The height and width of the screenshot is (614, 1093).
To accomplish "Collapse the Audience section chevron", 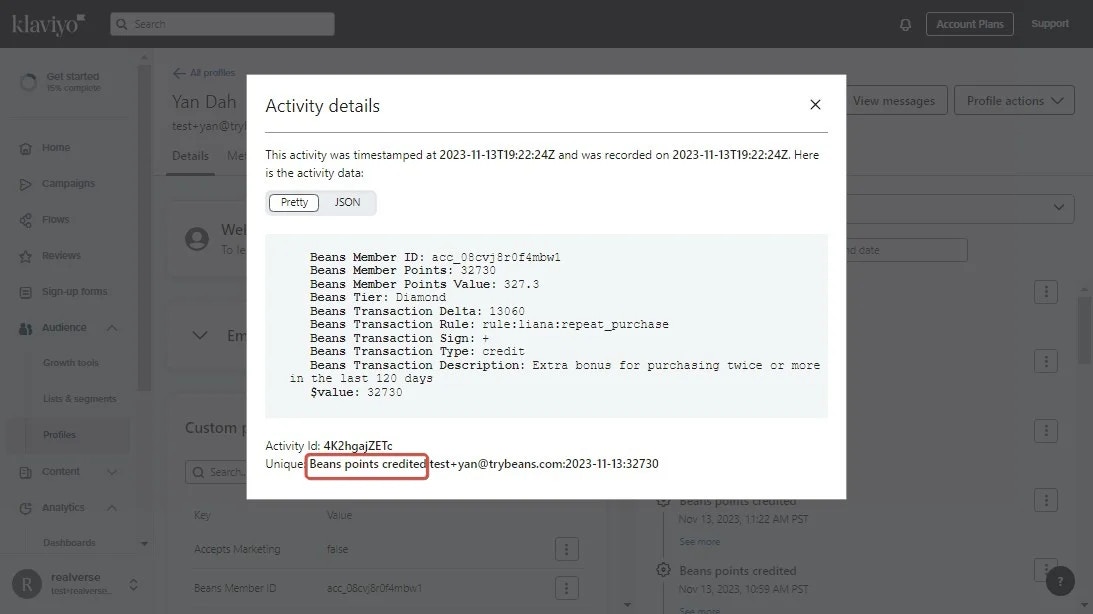I will (x=112, y=328).
